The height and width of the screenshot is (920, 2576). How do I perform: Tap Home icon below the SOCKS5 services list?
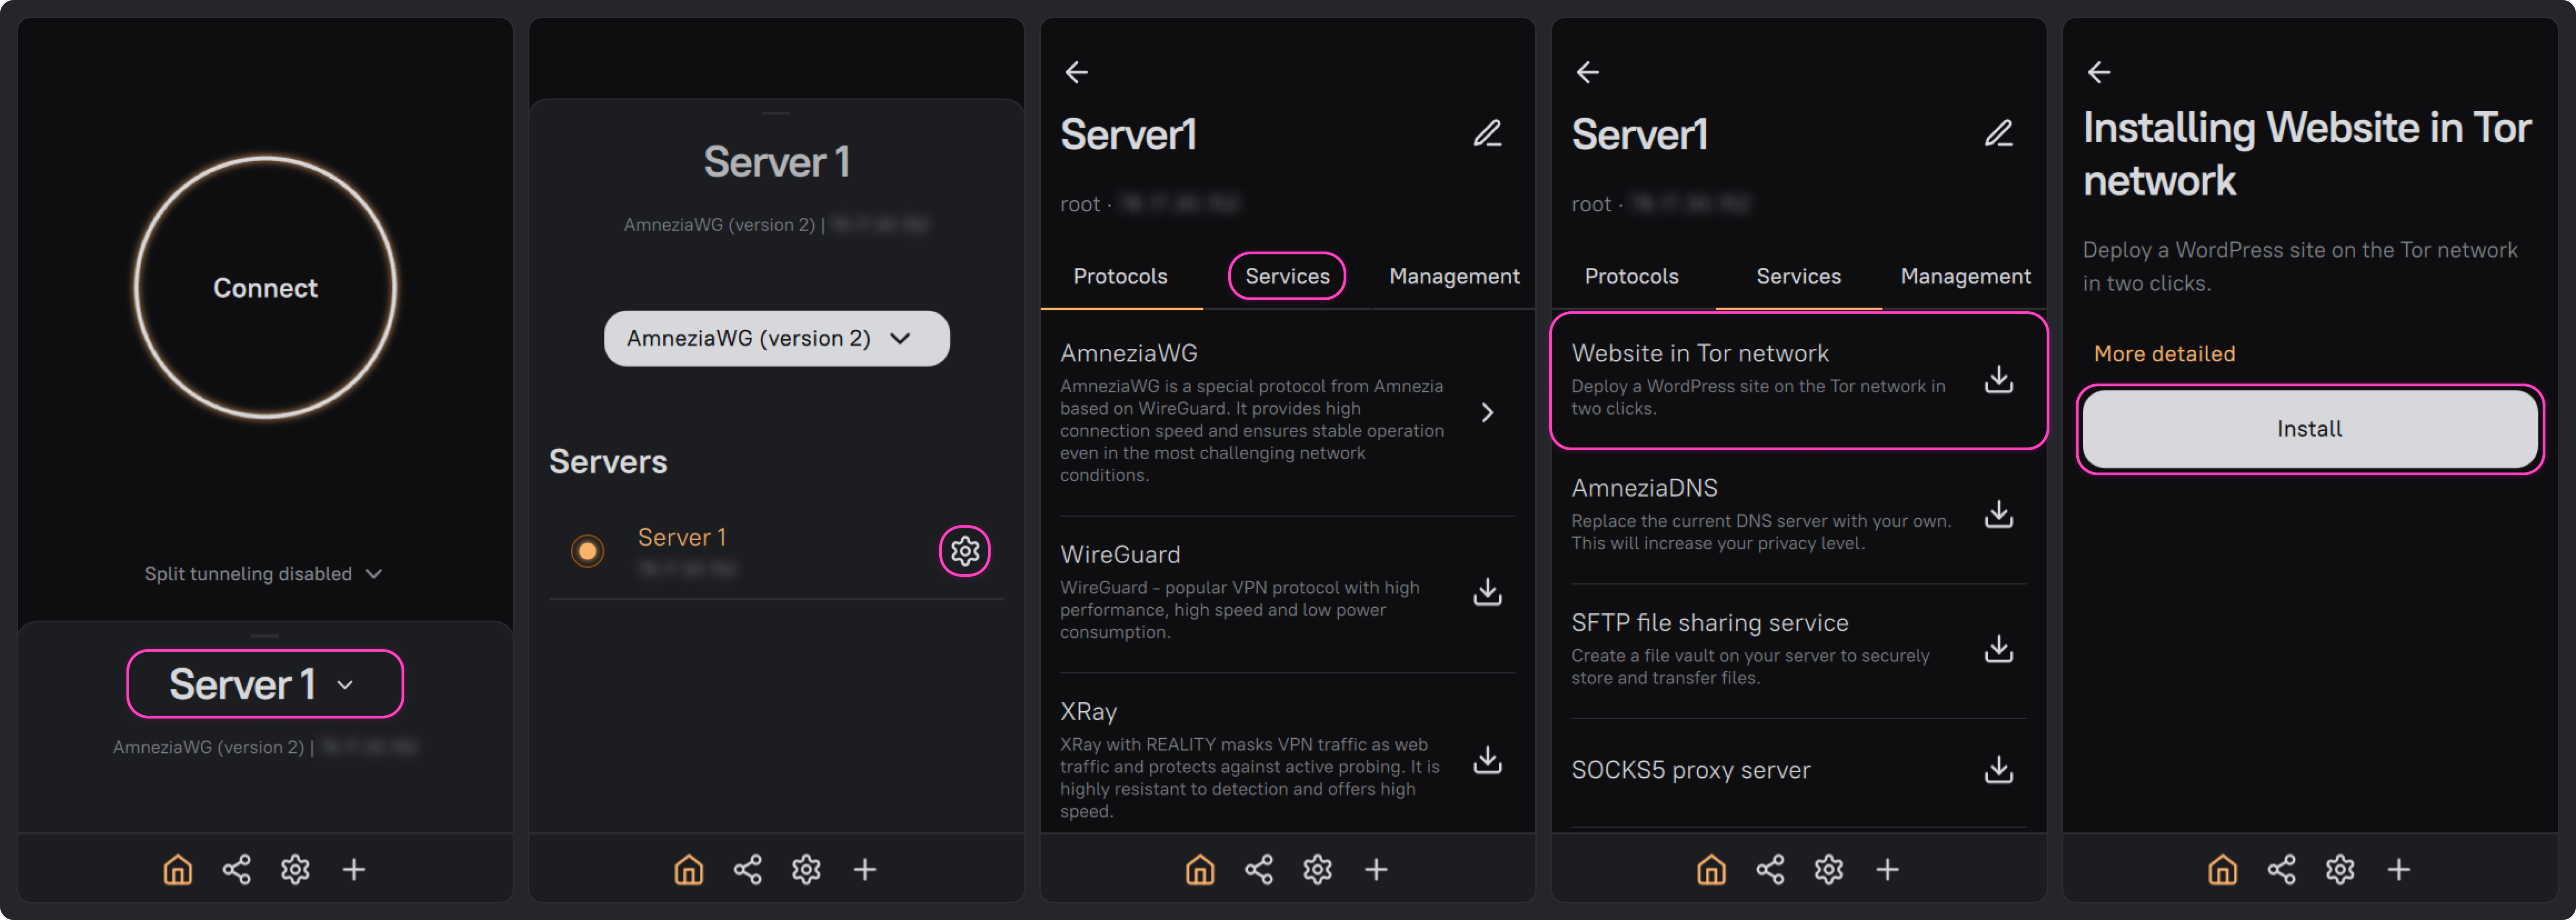tap(1711, 869)
